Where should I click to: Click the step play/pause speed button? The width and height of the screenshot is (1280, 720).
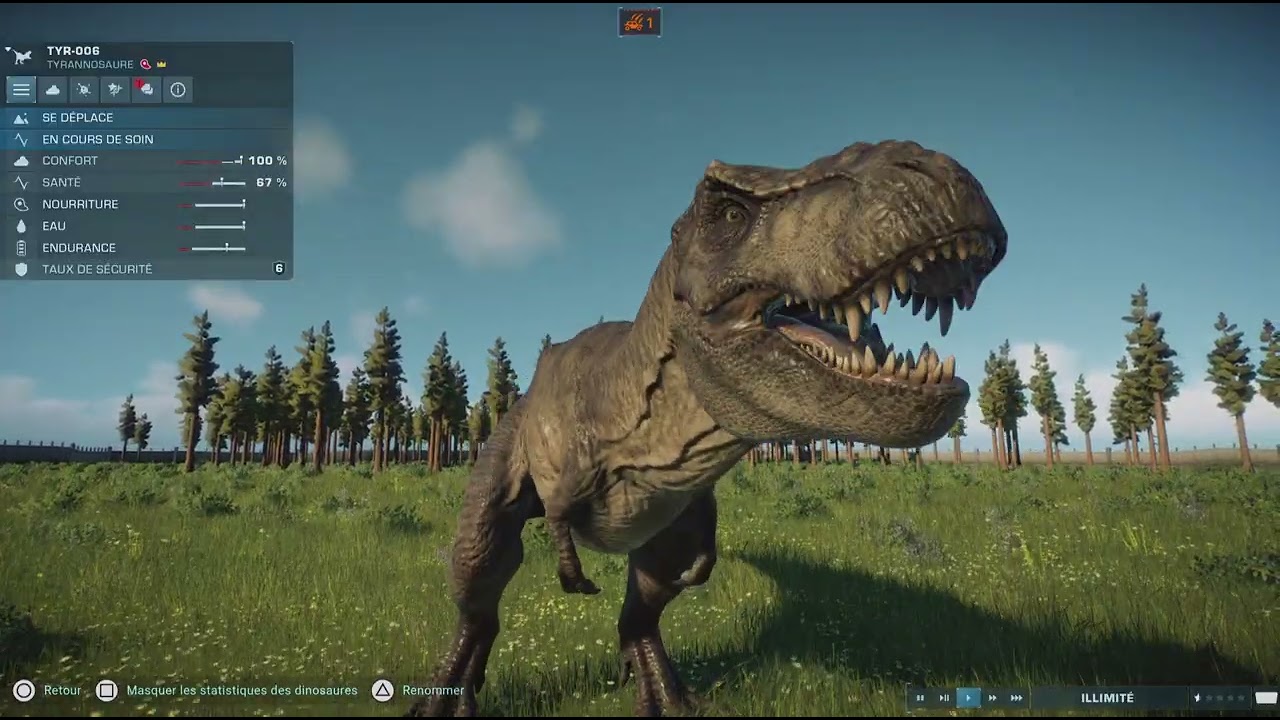pos(944,698)
